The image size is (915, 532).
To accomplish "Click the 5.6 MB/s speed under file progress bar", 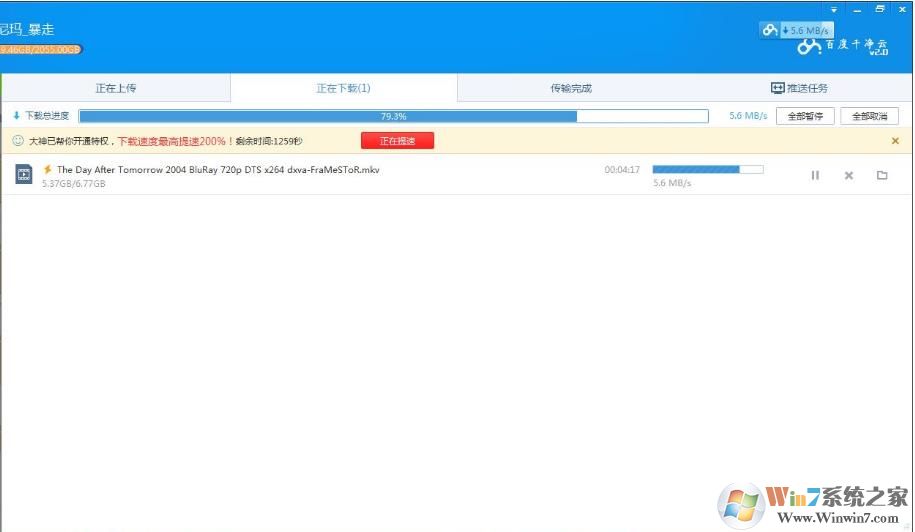I will tap(672, 183).
